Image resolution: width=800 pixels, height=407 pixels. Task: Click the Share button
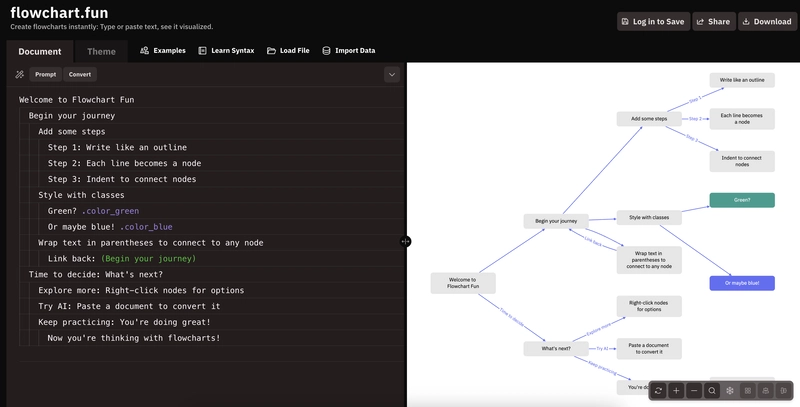click(x=714, y=21)
